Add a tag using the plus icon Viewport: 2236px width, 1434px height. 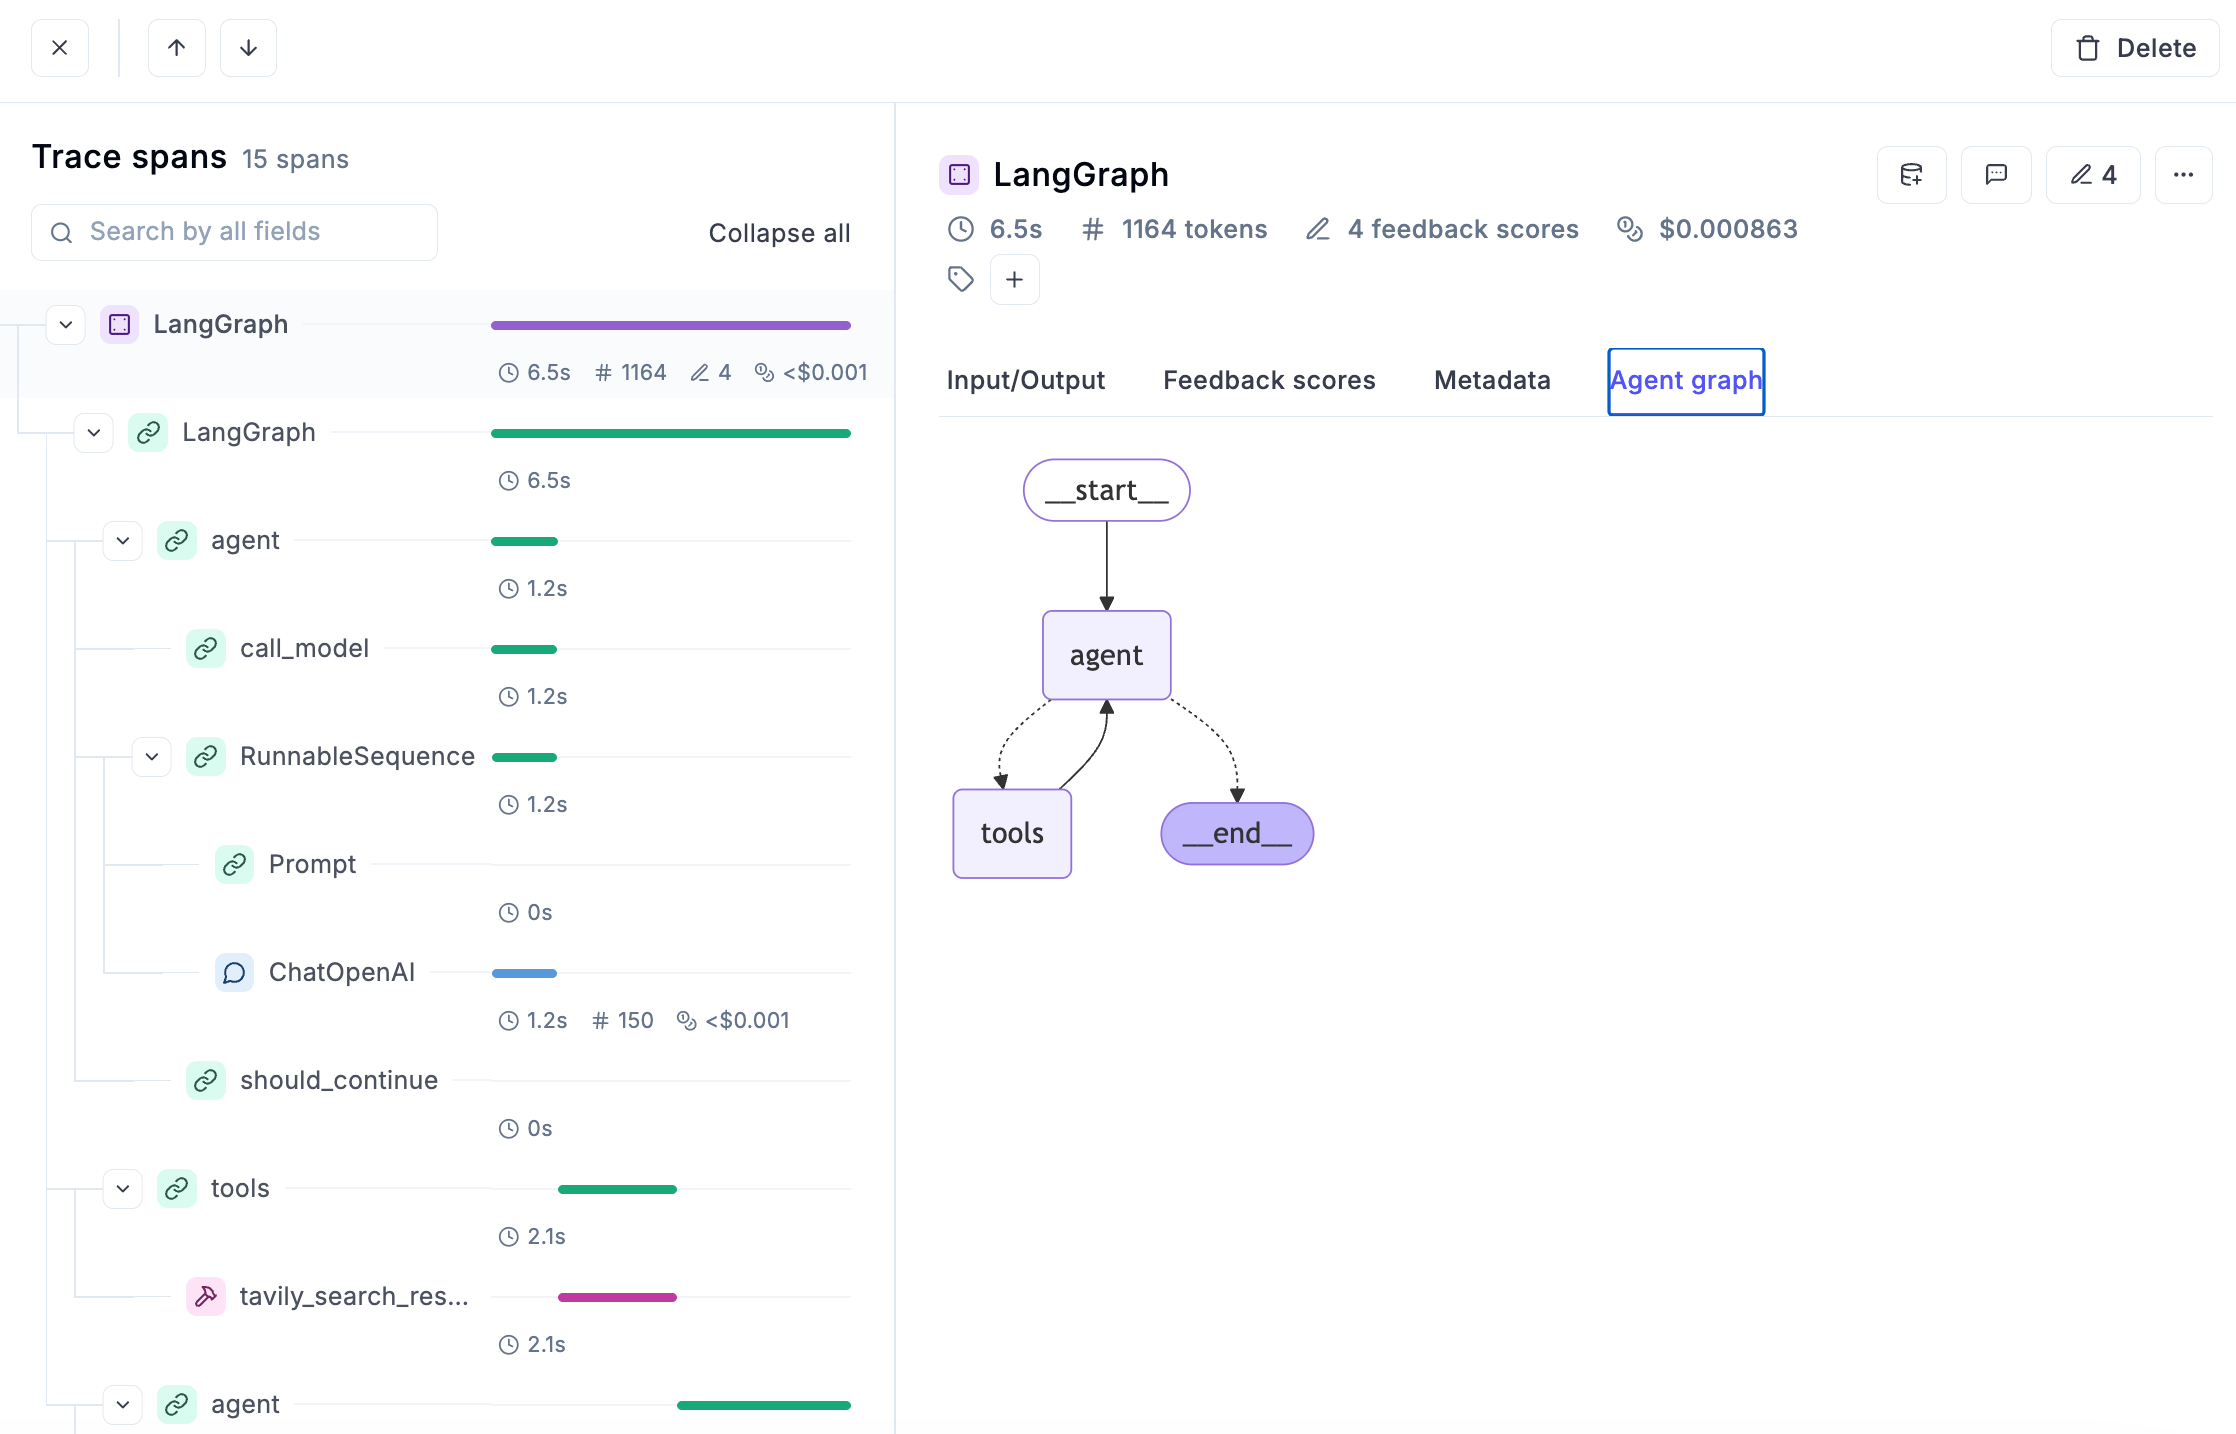pos(1014,279)
